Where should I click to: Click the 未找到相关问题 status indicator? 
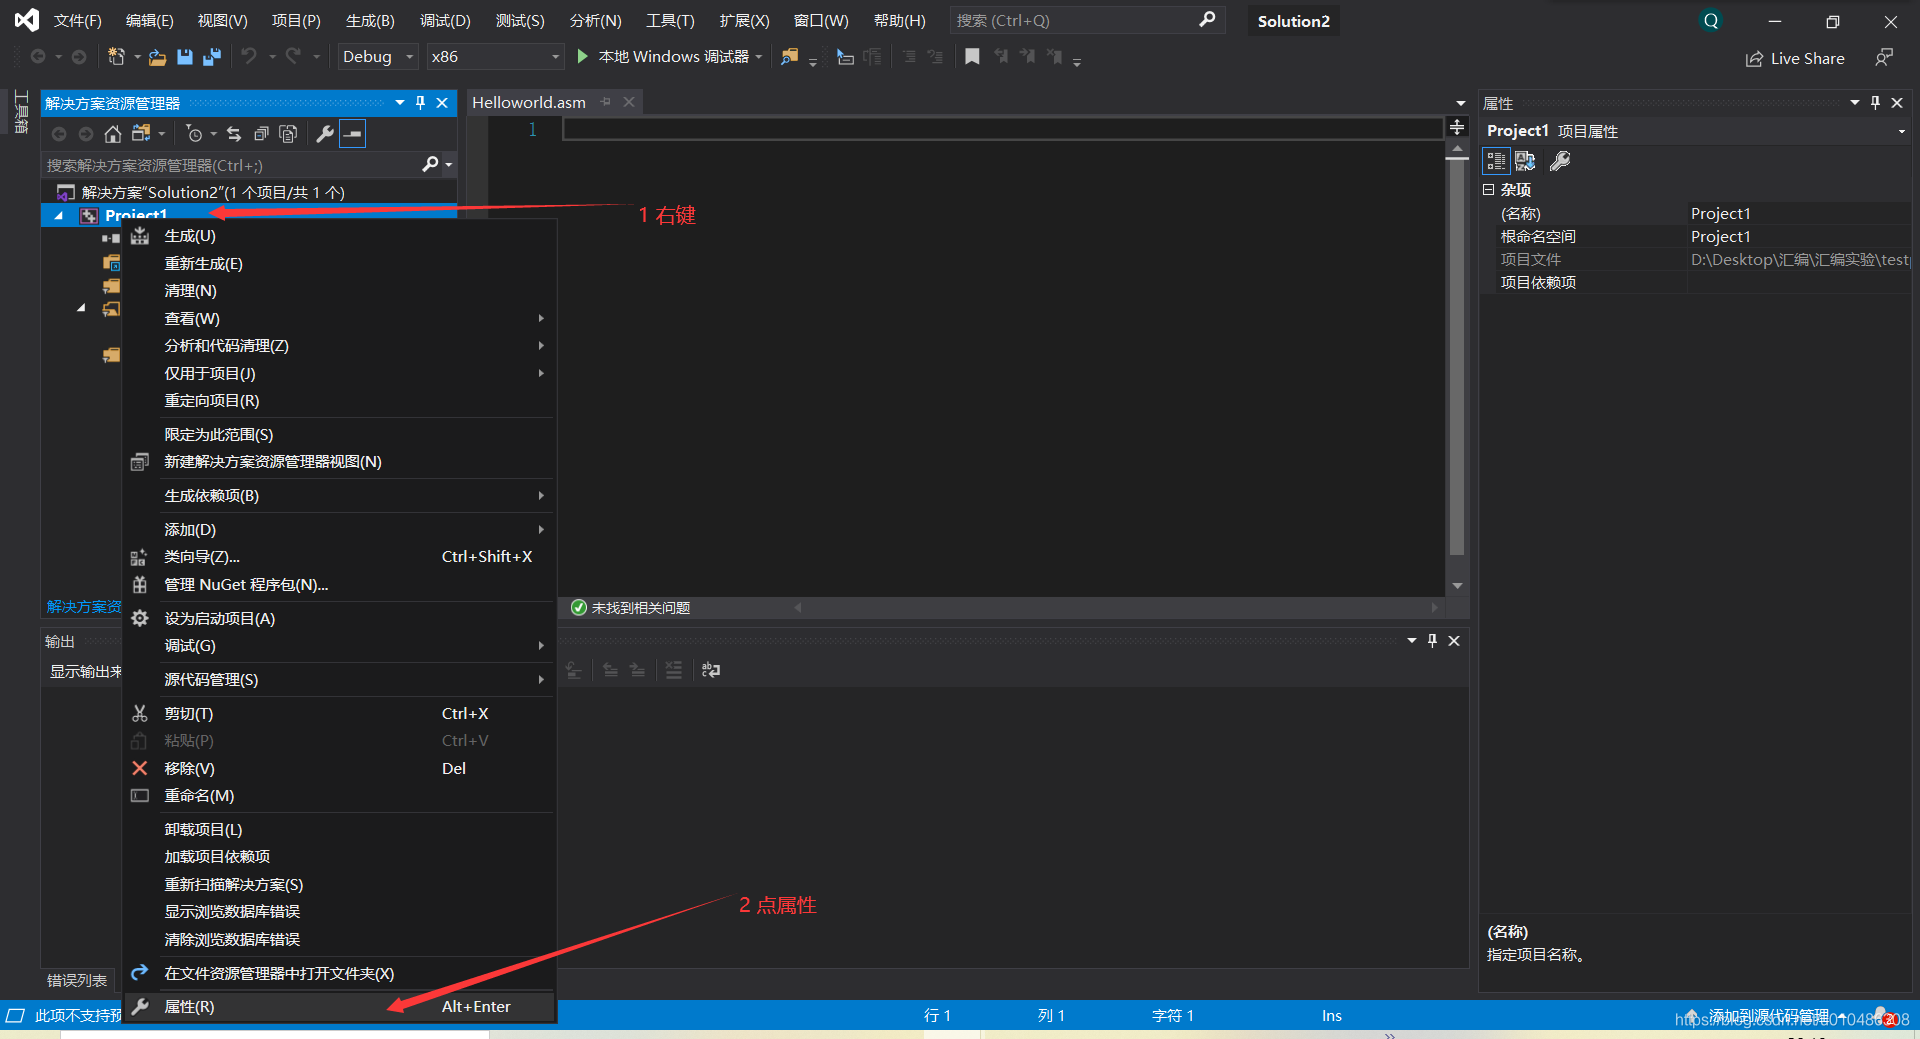630,608
